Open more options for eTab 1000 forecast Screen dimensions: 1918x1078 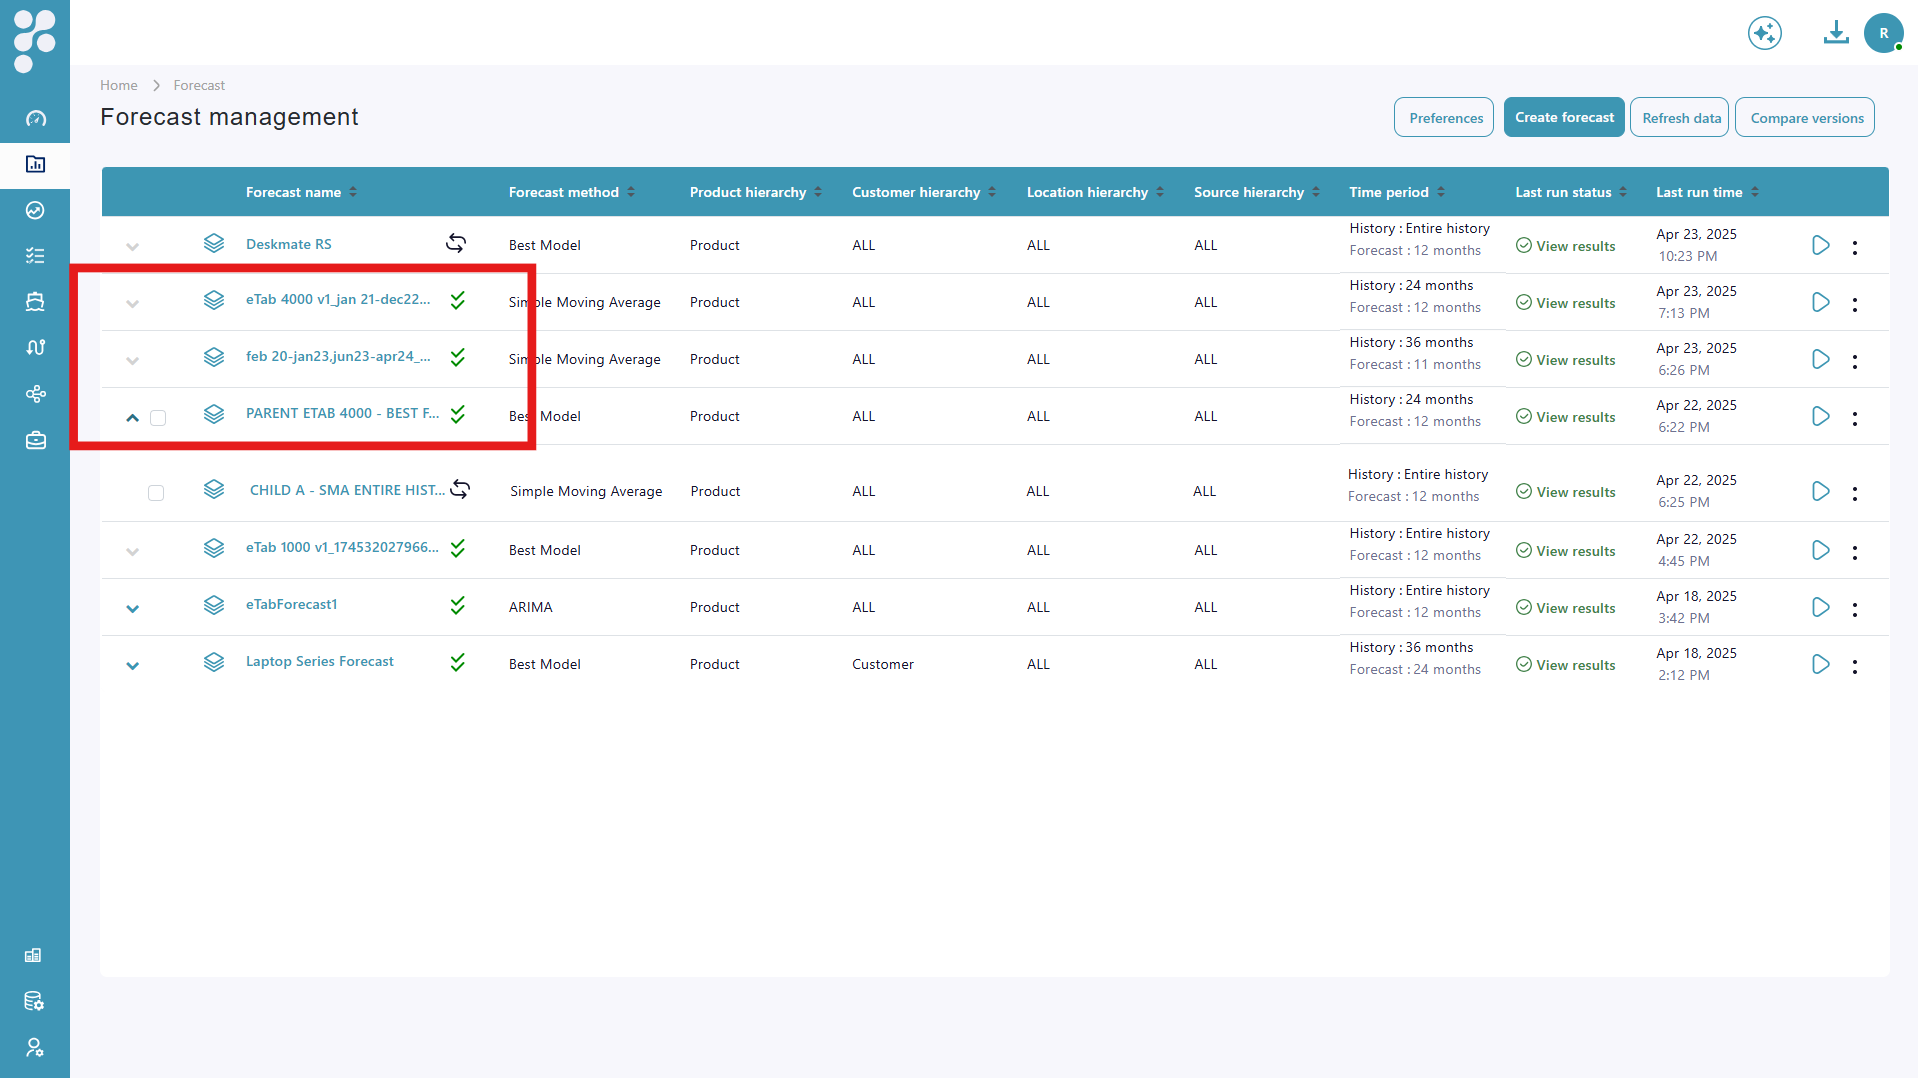(x=1854, y=552)
